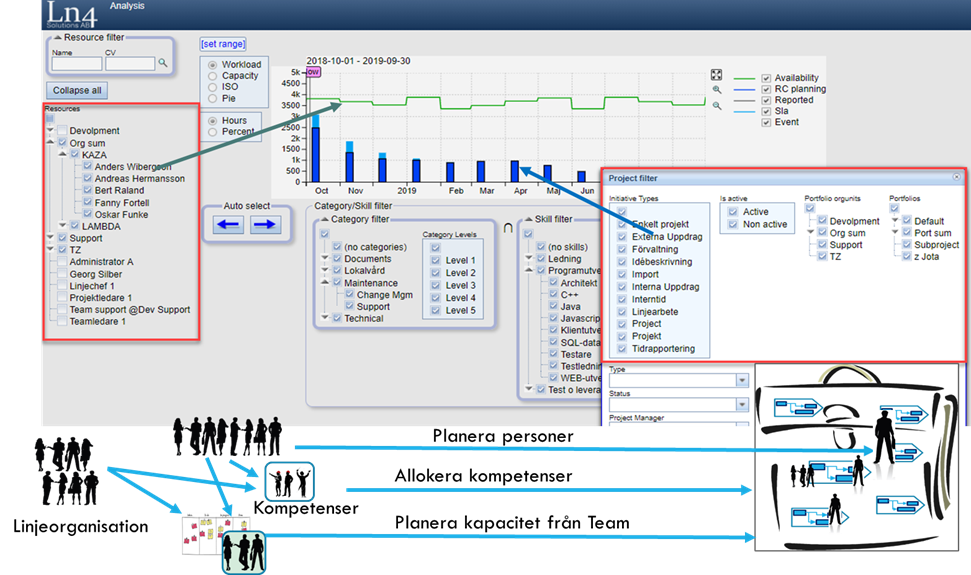This screenshot has width=971, height=575.
Task: Expand the Support resource node
Action: [50, 238]
